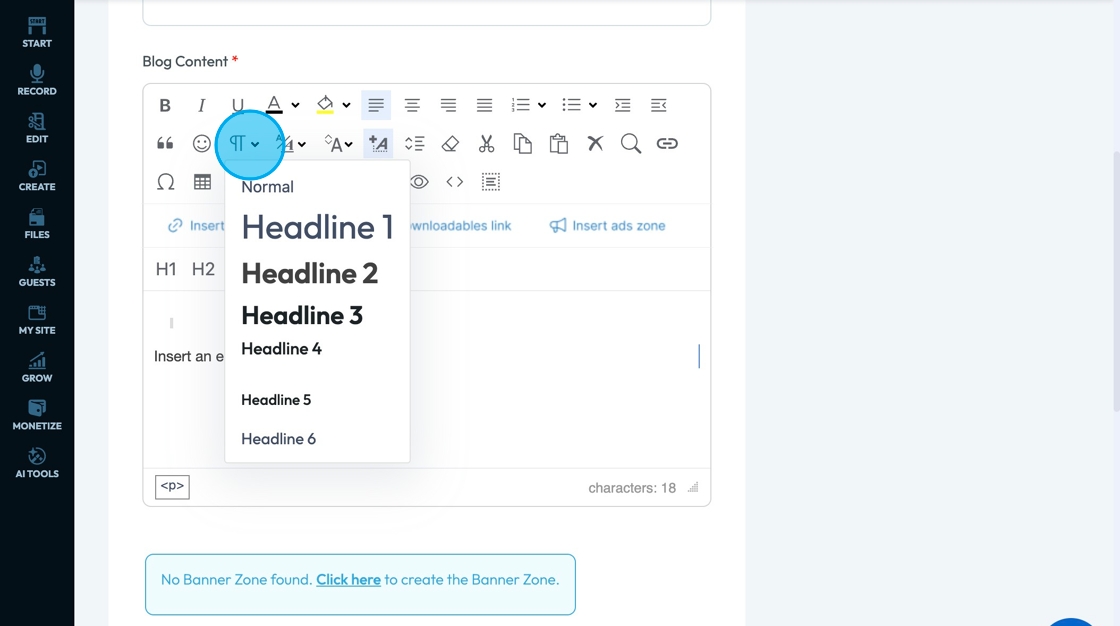Viewport: 1120px width, 626px height.
Task: Paste from clipboard
Action: pyautogui.click(x=559, y=144)
